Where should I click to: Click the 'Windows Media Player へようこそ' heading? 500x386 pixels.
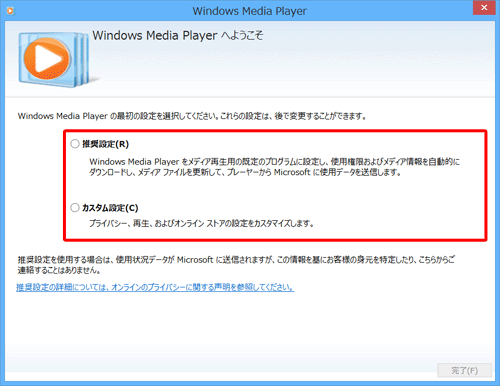point(178,36)
